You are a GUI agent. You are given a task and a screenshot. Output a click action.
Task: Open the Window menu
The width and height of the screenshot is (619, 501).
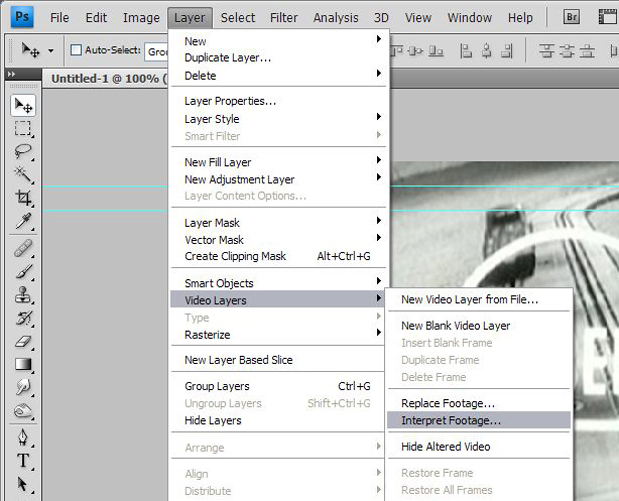pyautogui.click(x=469, y=17)
